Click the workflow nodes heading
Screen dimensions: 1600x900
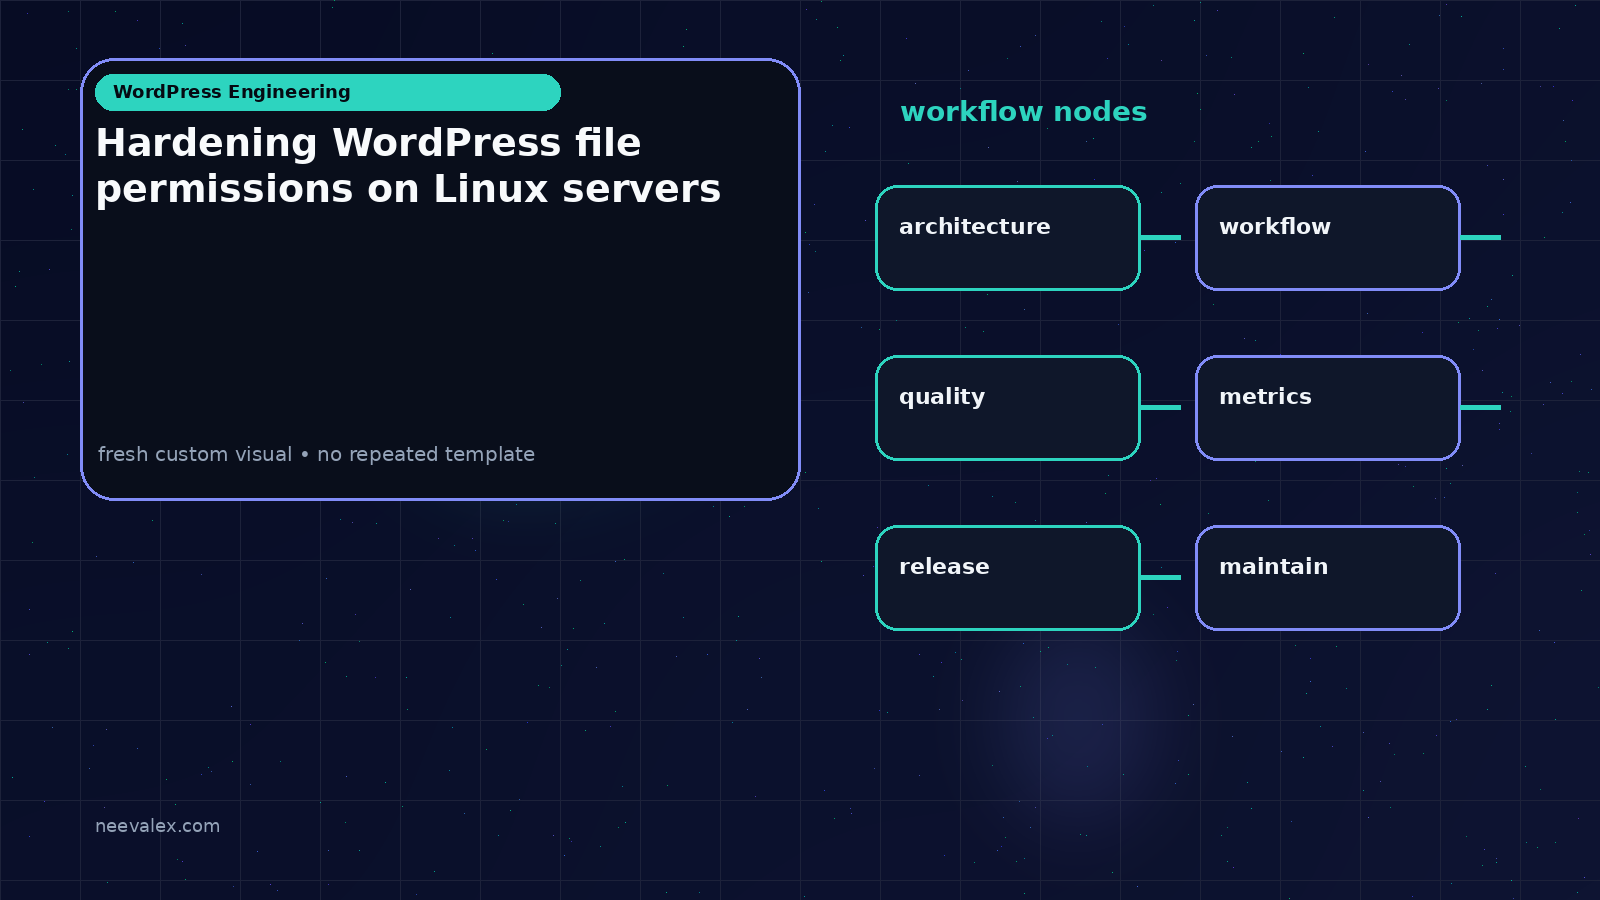[1023, 112]
